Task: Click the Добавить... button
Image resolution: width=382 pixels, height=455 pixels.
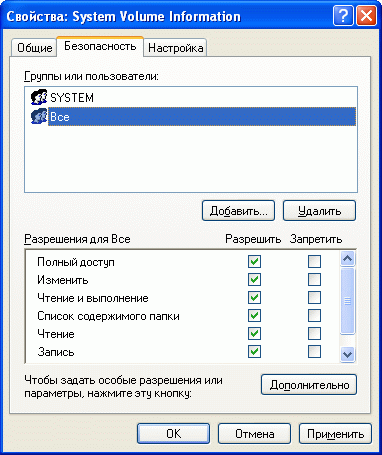Action: point(238,211)
